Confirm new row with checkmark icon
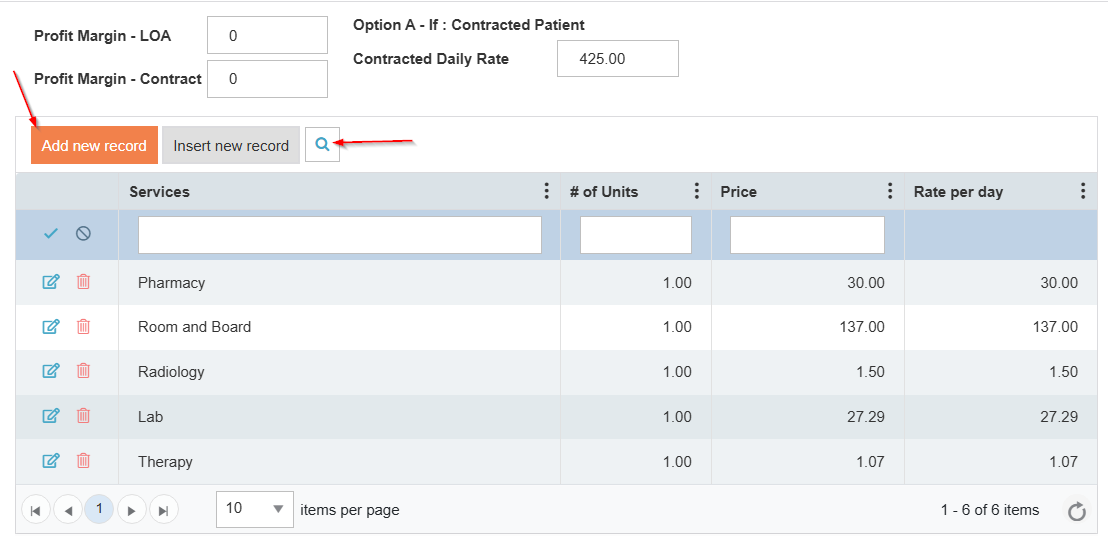The height and width of the screenshot is (536, 1108). coord(50,234)
